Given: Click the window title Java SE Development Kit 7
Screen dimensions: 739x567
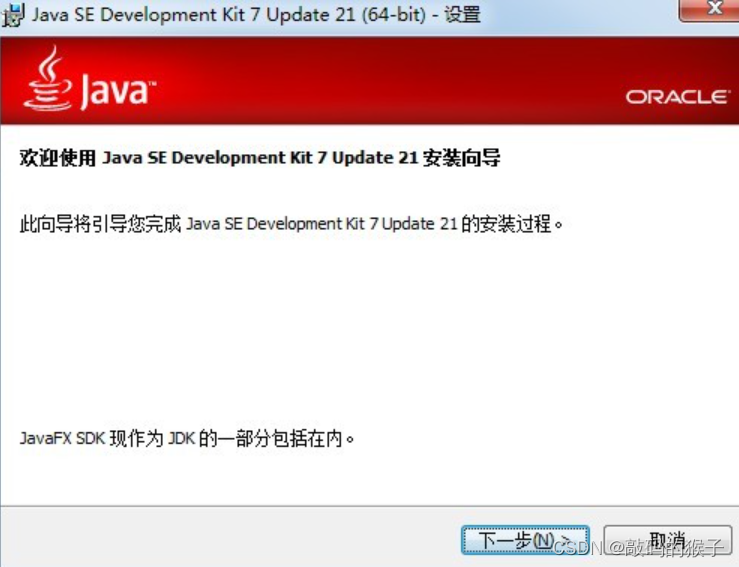Looking at the screenshot, I should [256, 15].
